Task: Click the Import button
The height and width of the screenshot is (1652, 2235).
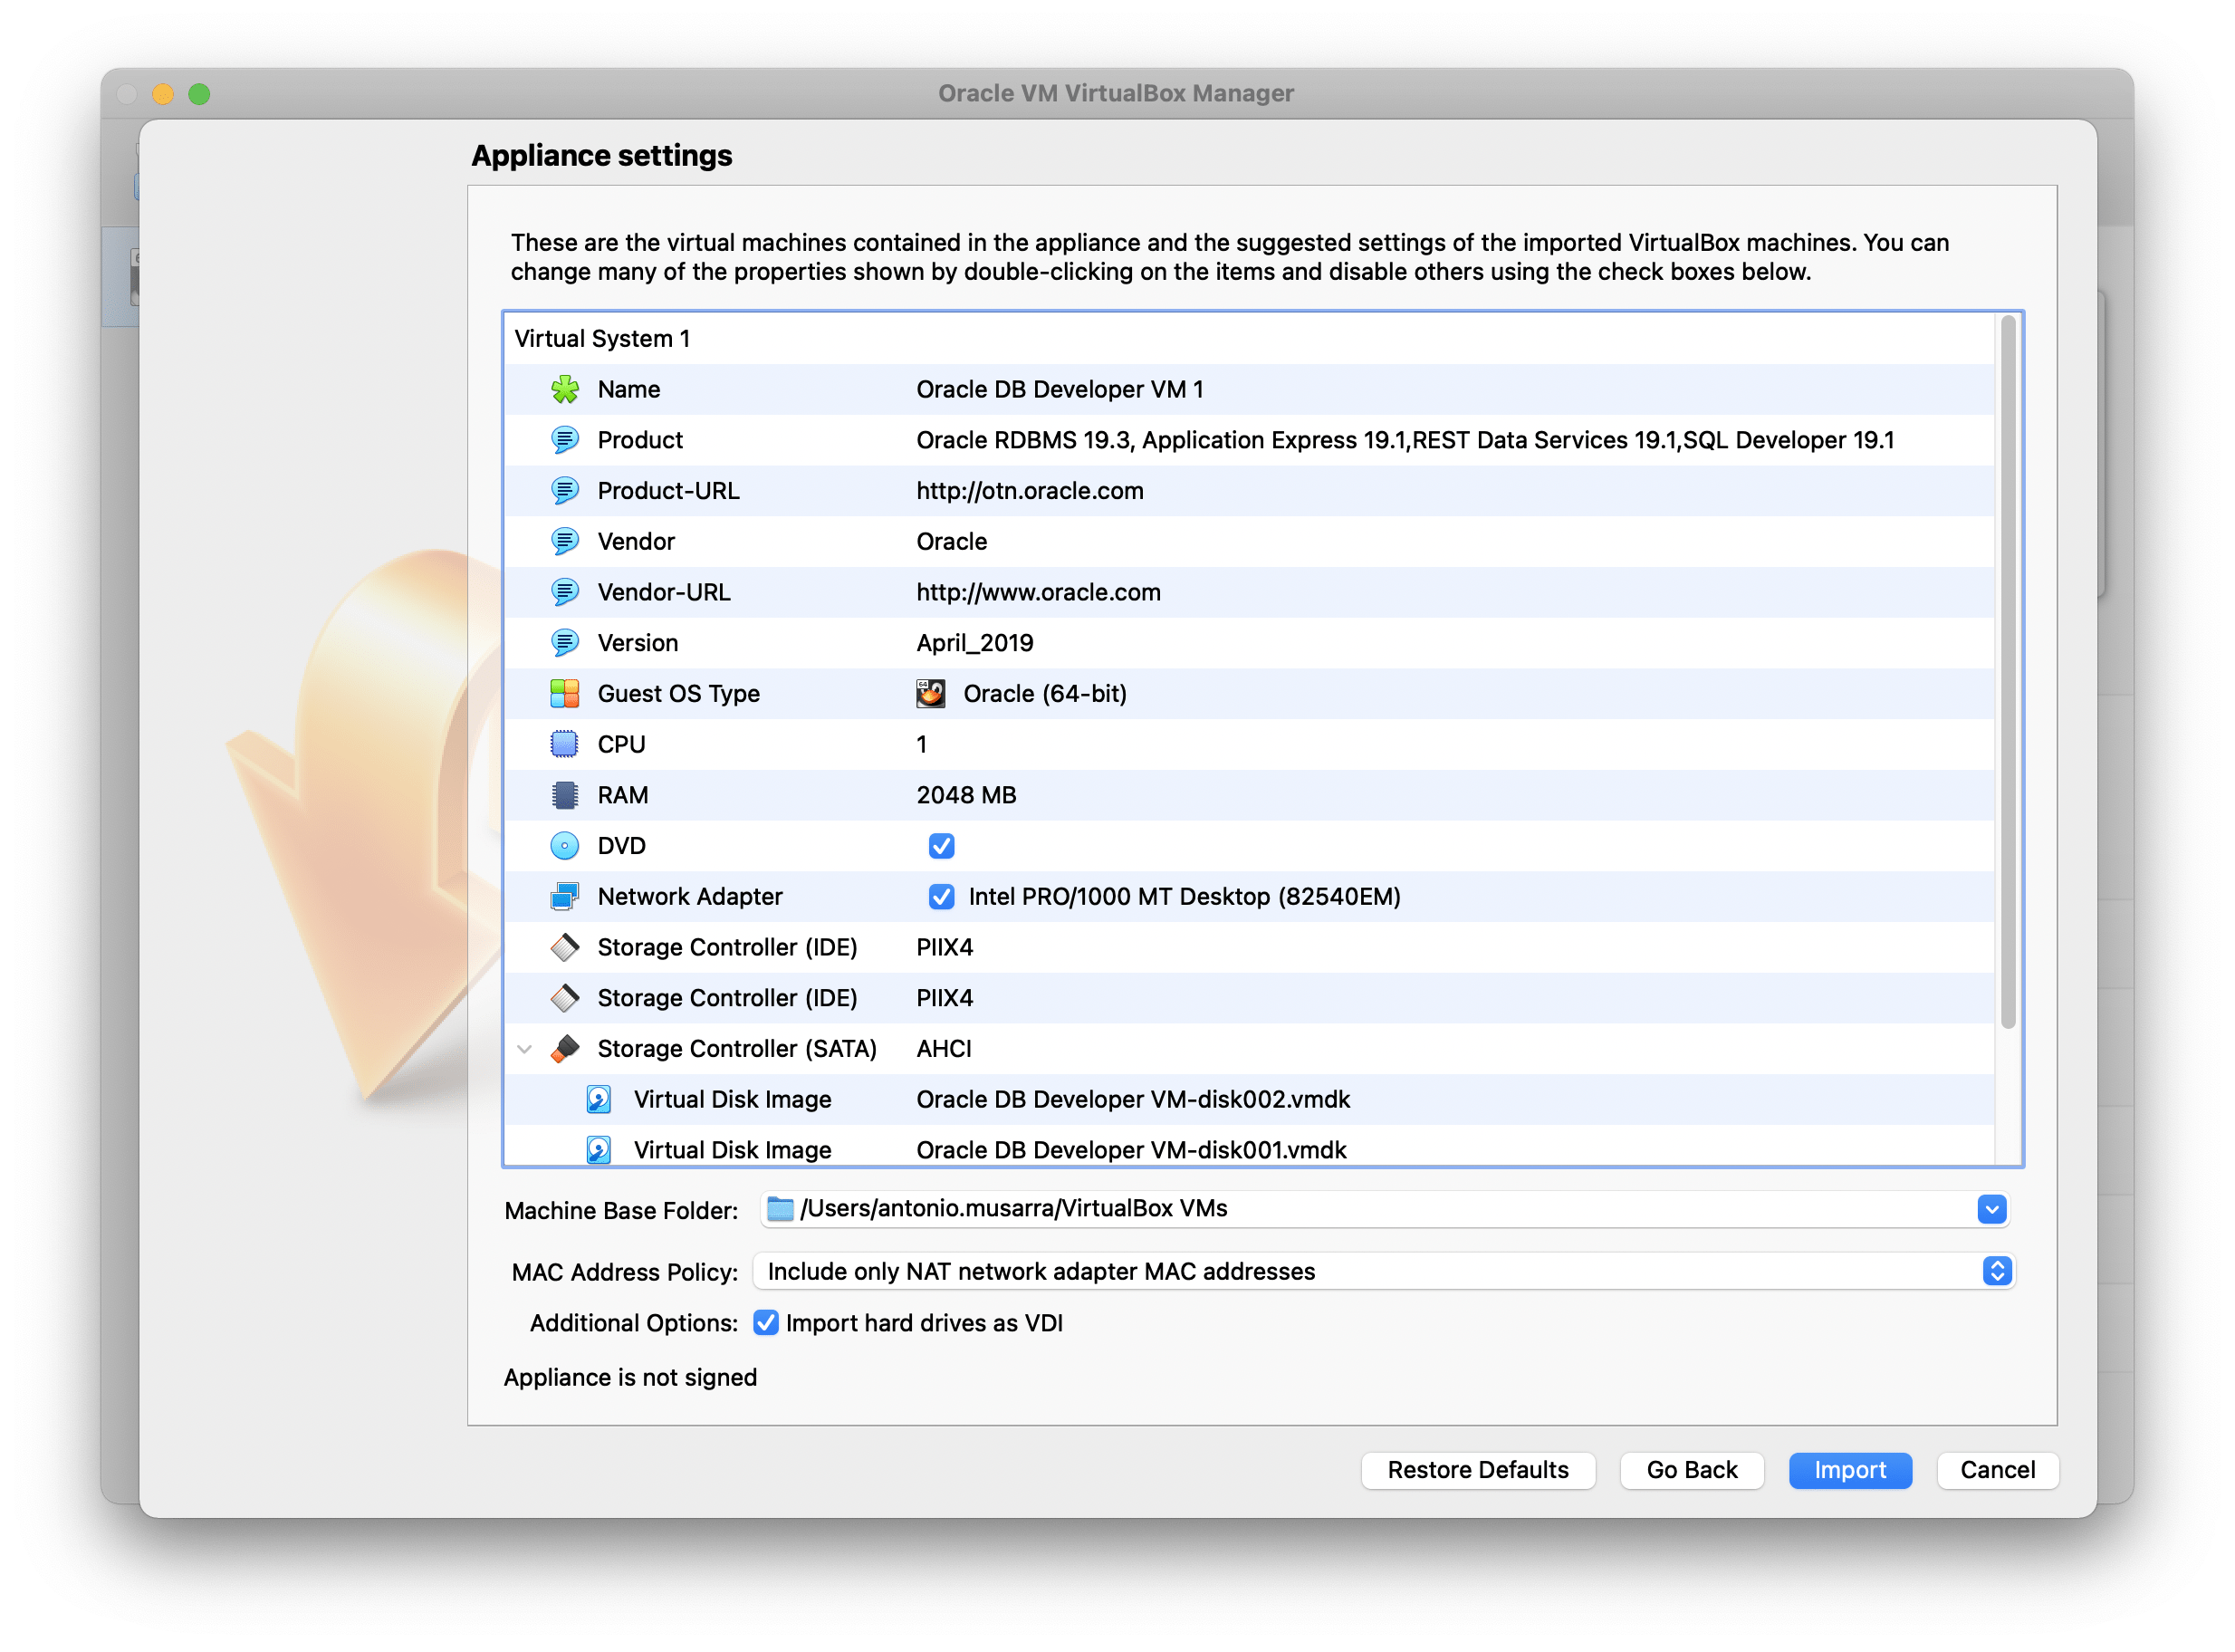Action: click(1850, 1470)
